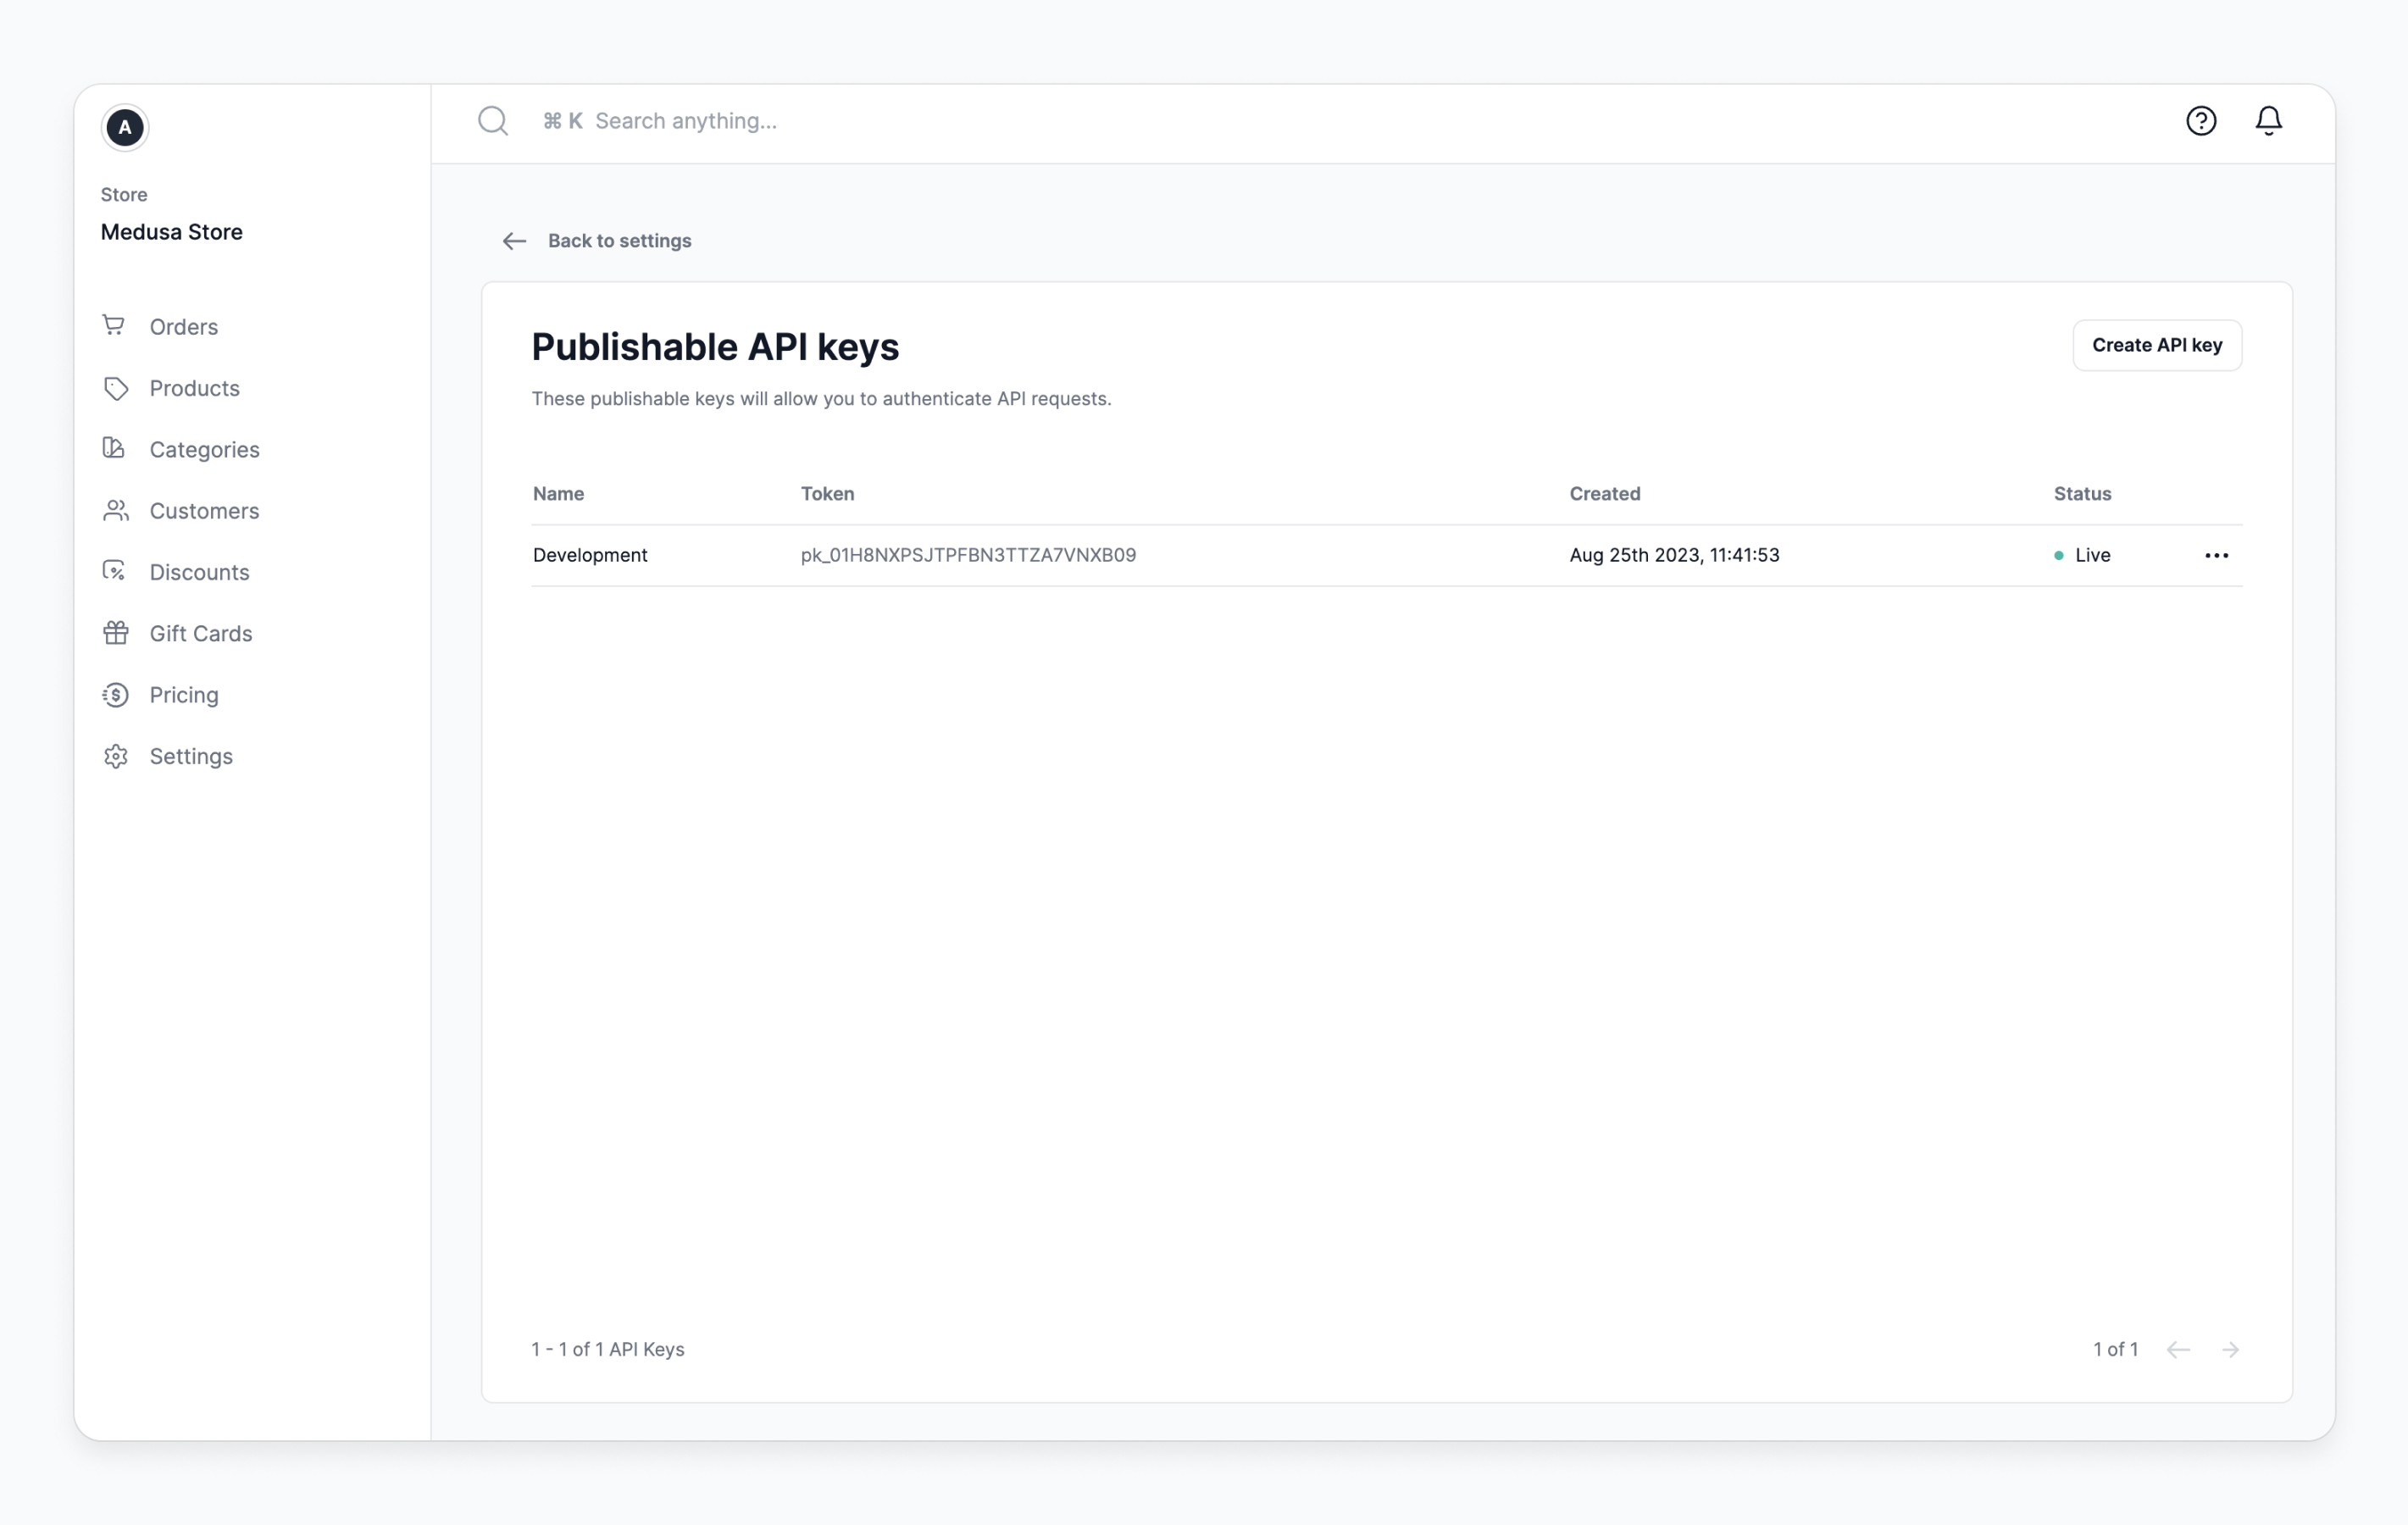Click the search magnifier icon
2408x1525 pixels.
click(x=493, y=121)
